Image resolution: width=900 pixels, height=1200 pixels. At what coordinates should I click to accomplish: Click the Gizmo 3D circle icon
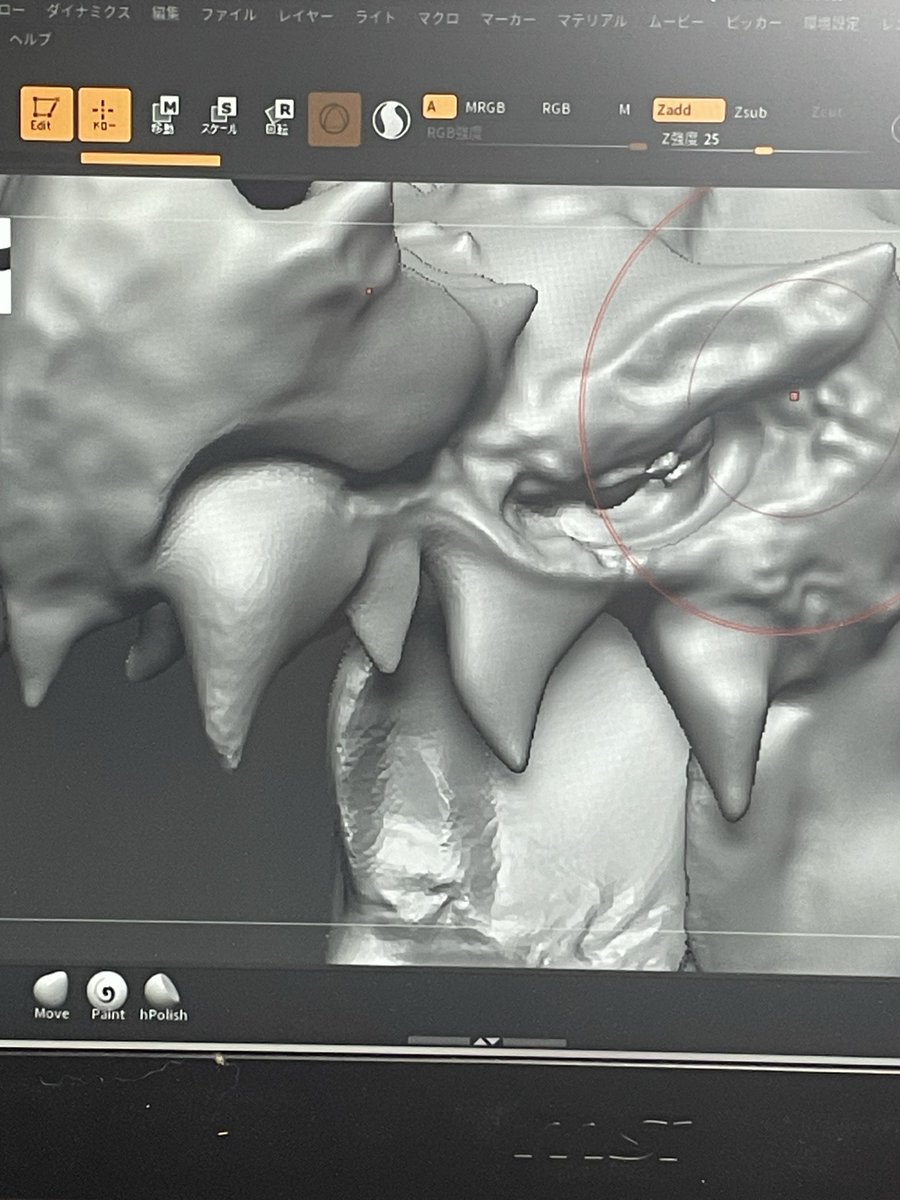(334, 120)
